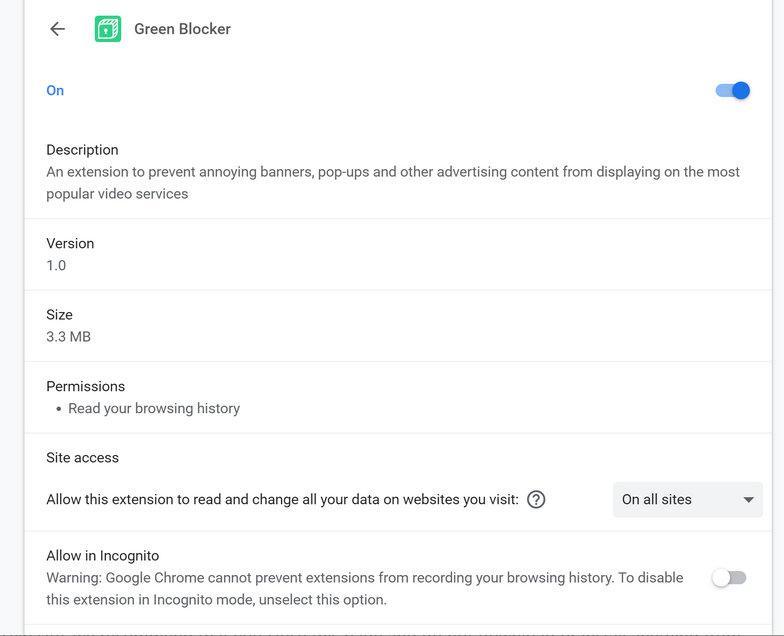784x636 pixels.
Task: Click Read your browsing history permission
Action: (154, 408)
